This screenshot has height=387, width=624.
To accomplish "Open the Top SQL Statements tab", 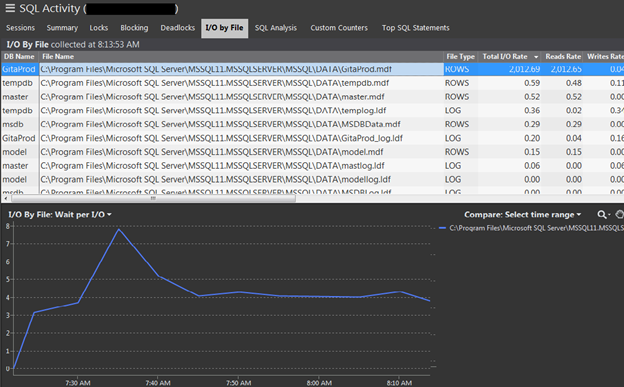I will [415, 28].
